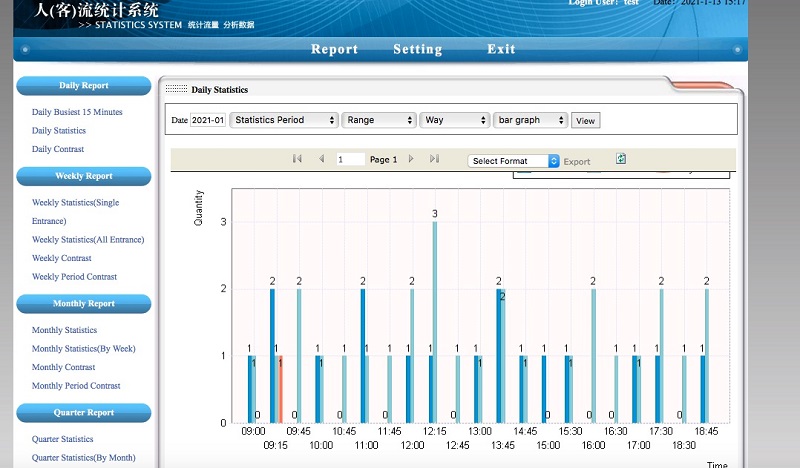Click the Export link
This screenshot has height=468, width=800.
(577, 162)
